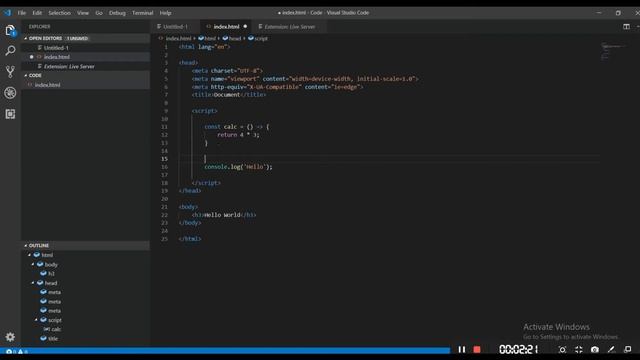Switch to Extension: Live Server tab

tap(289, 27)
